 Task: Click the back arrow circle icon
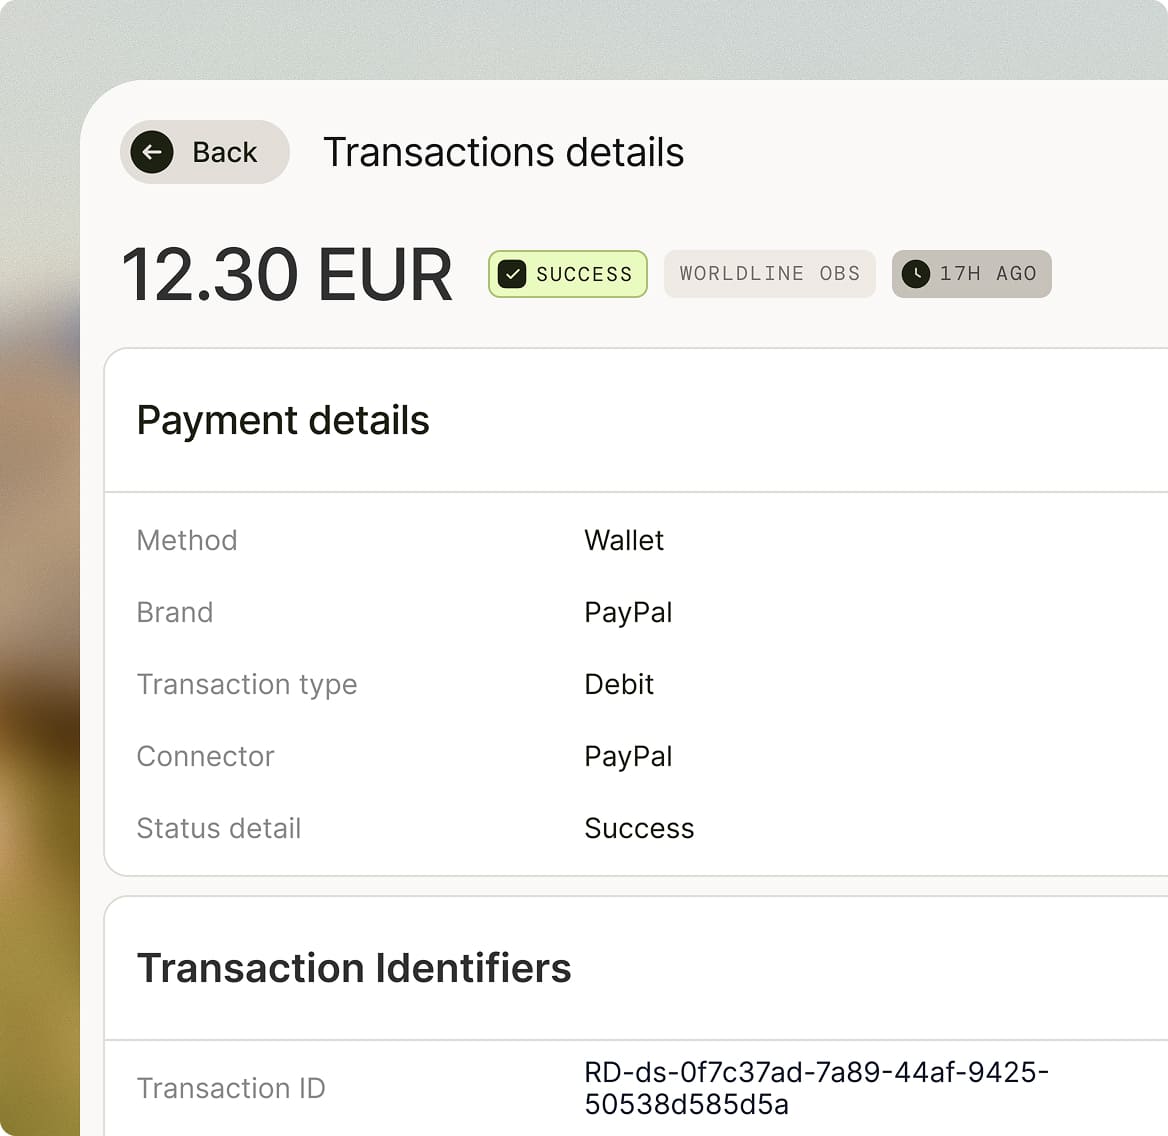click(x=152, y=152)
